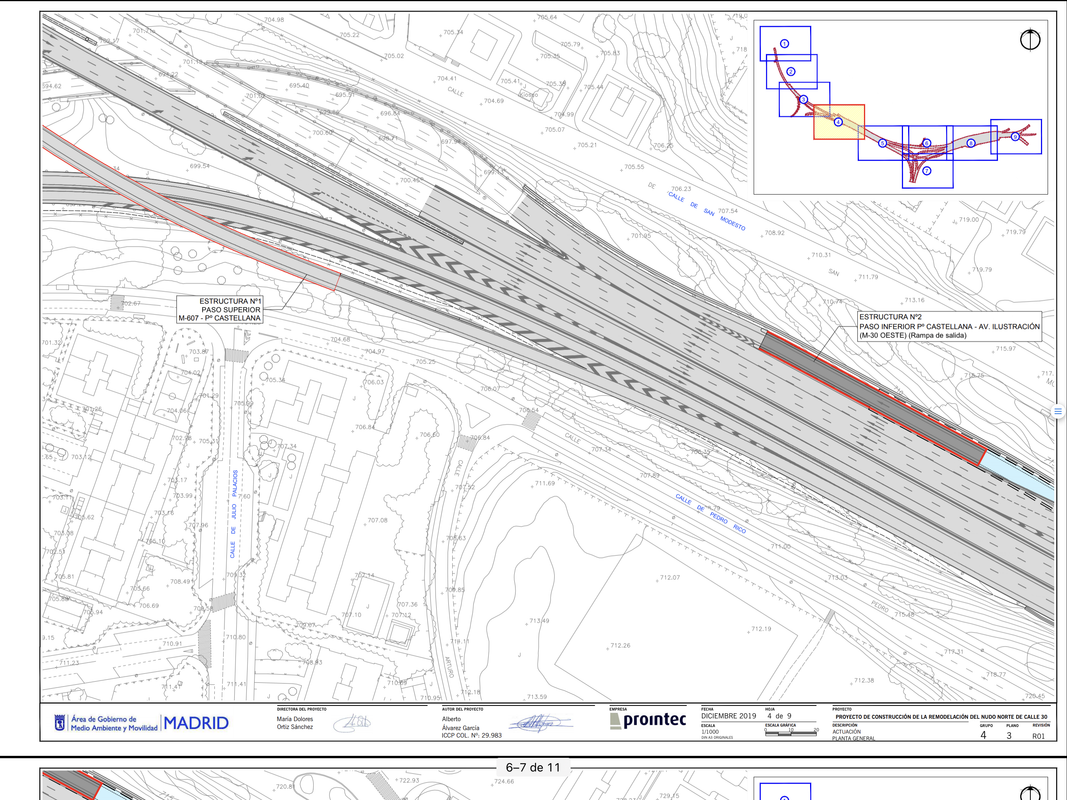Image resolution: width=1067 pixels, height=800 pixels.
Task: Click elevation label '719.00'
Action: click(x=968, y=220)
